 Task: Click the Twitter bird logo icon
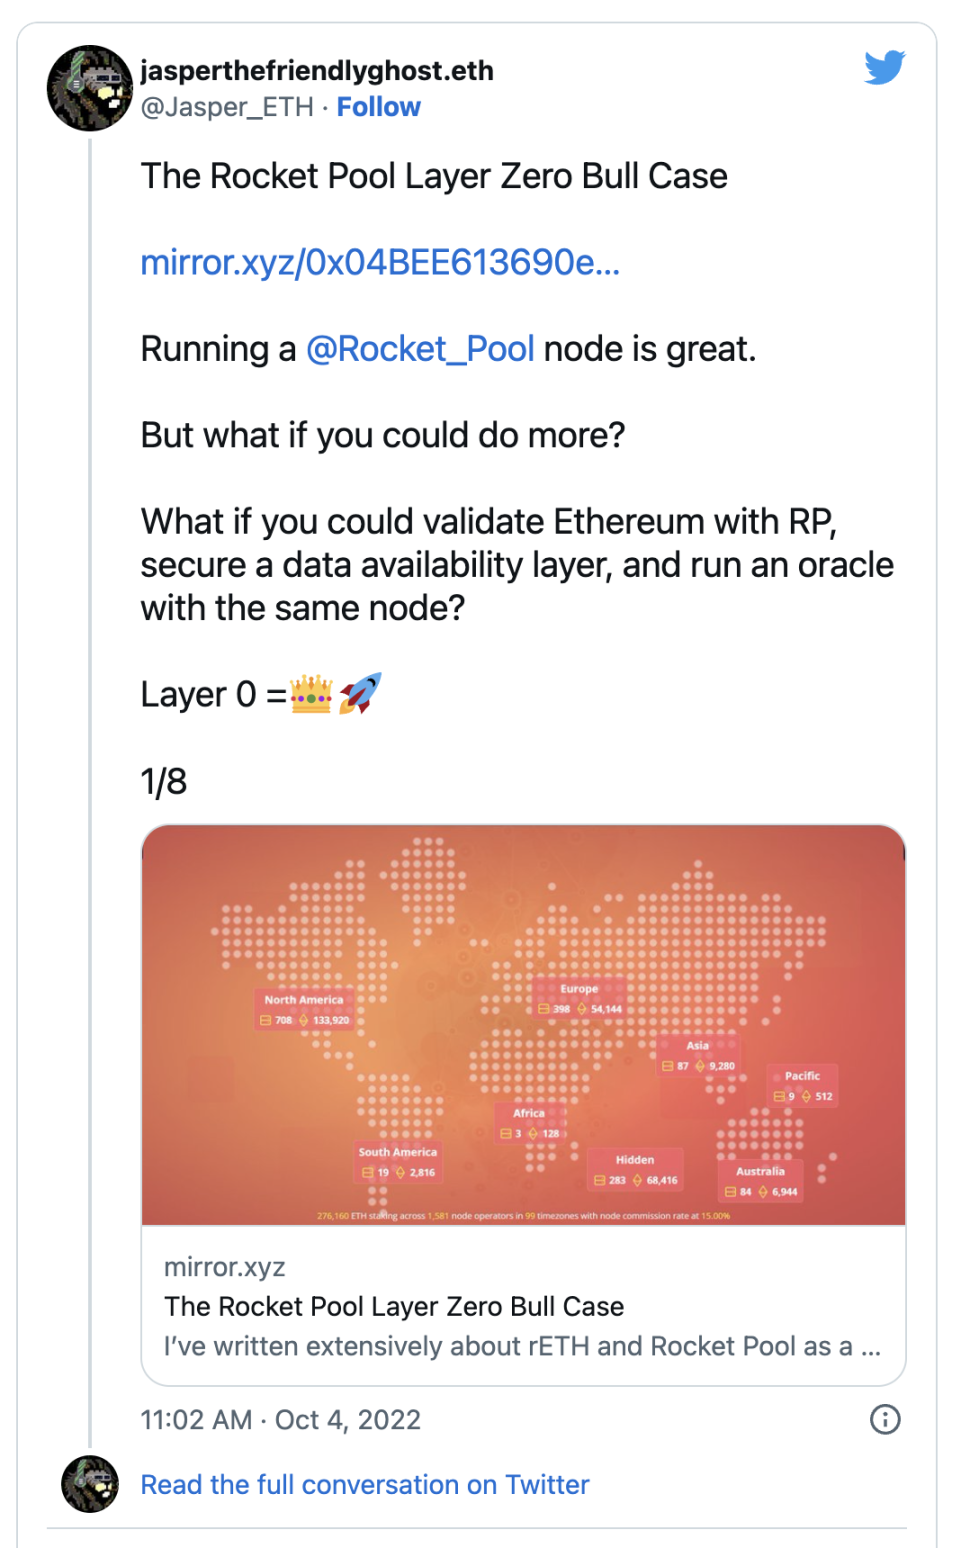pos(885,68)
